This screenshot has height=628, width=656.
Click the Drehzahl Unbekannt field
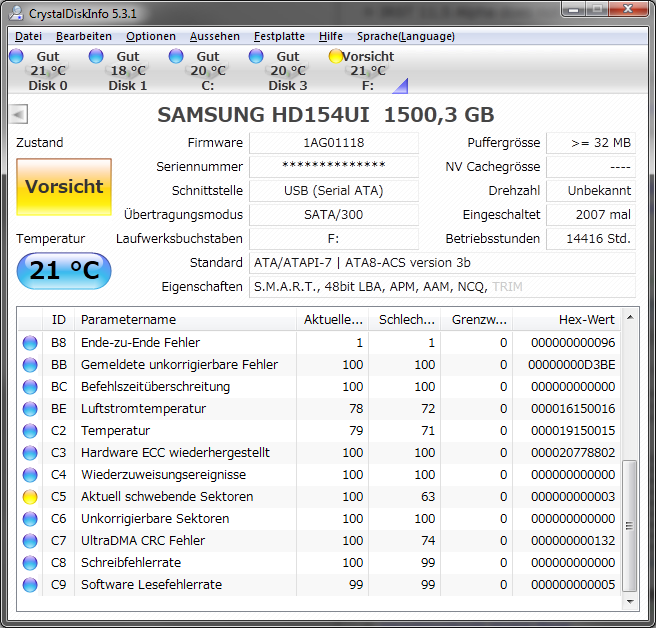(x=591, y=191)
